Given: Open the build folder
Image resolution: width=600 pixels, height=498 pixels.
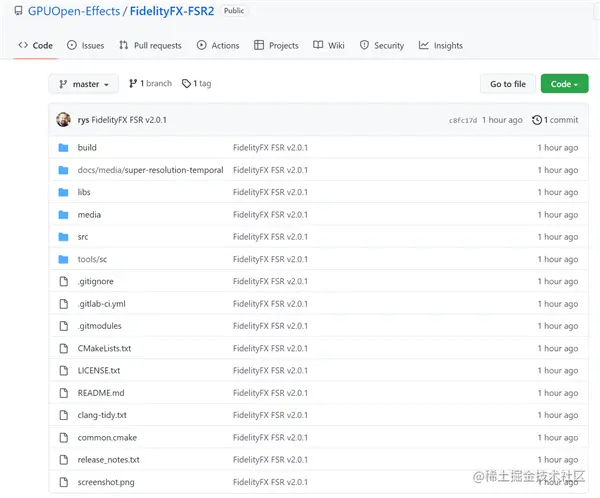Looking at the screenshot, I should [x=87, y=147].
